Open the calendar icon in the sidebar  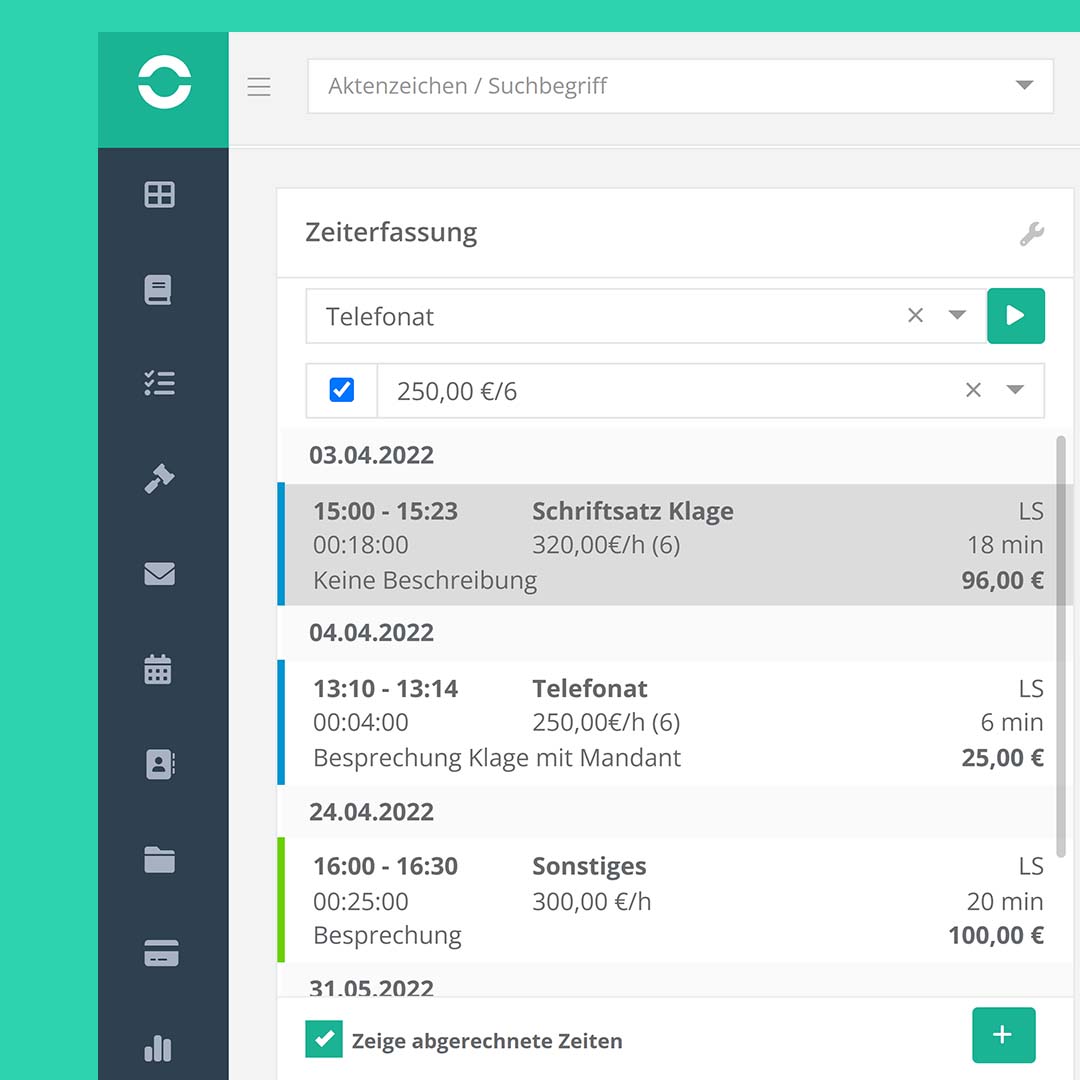(160, 669)
